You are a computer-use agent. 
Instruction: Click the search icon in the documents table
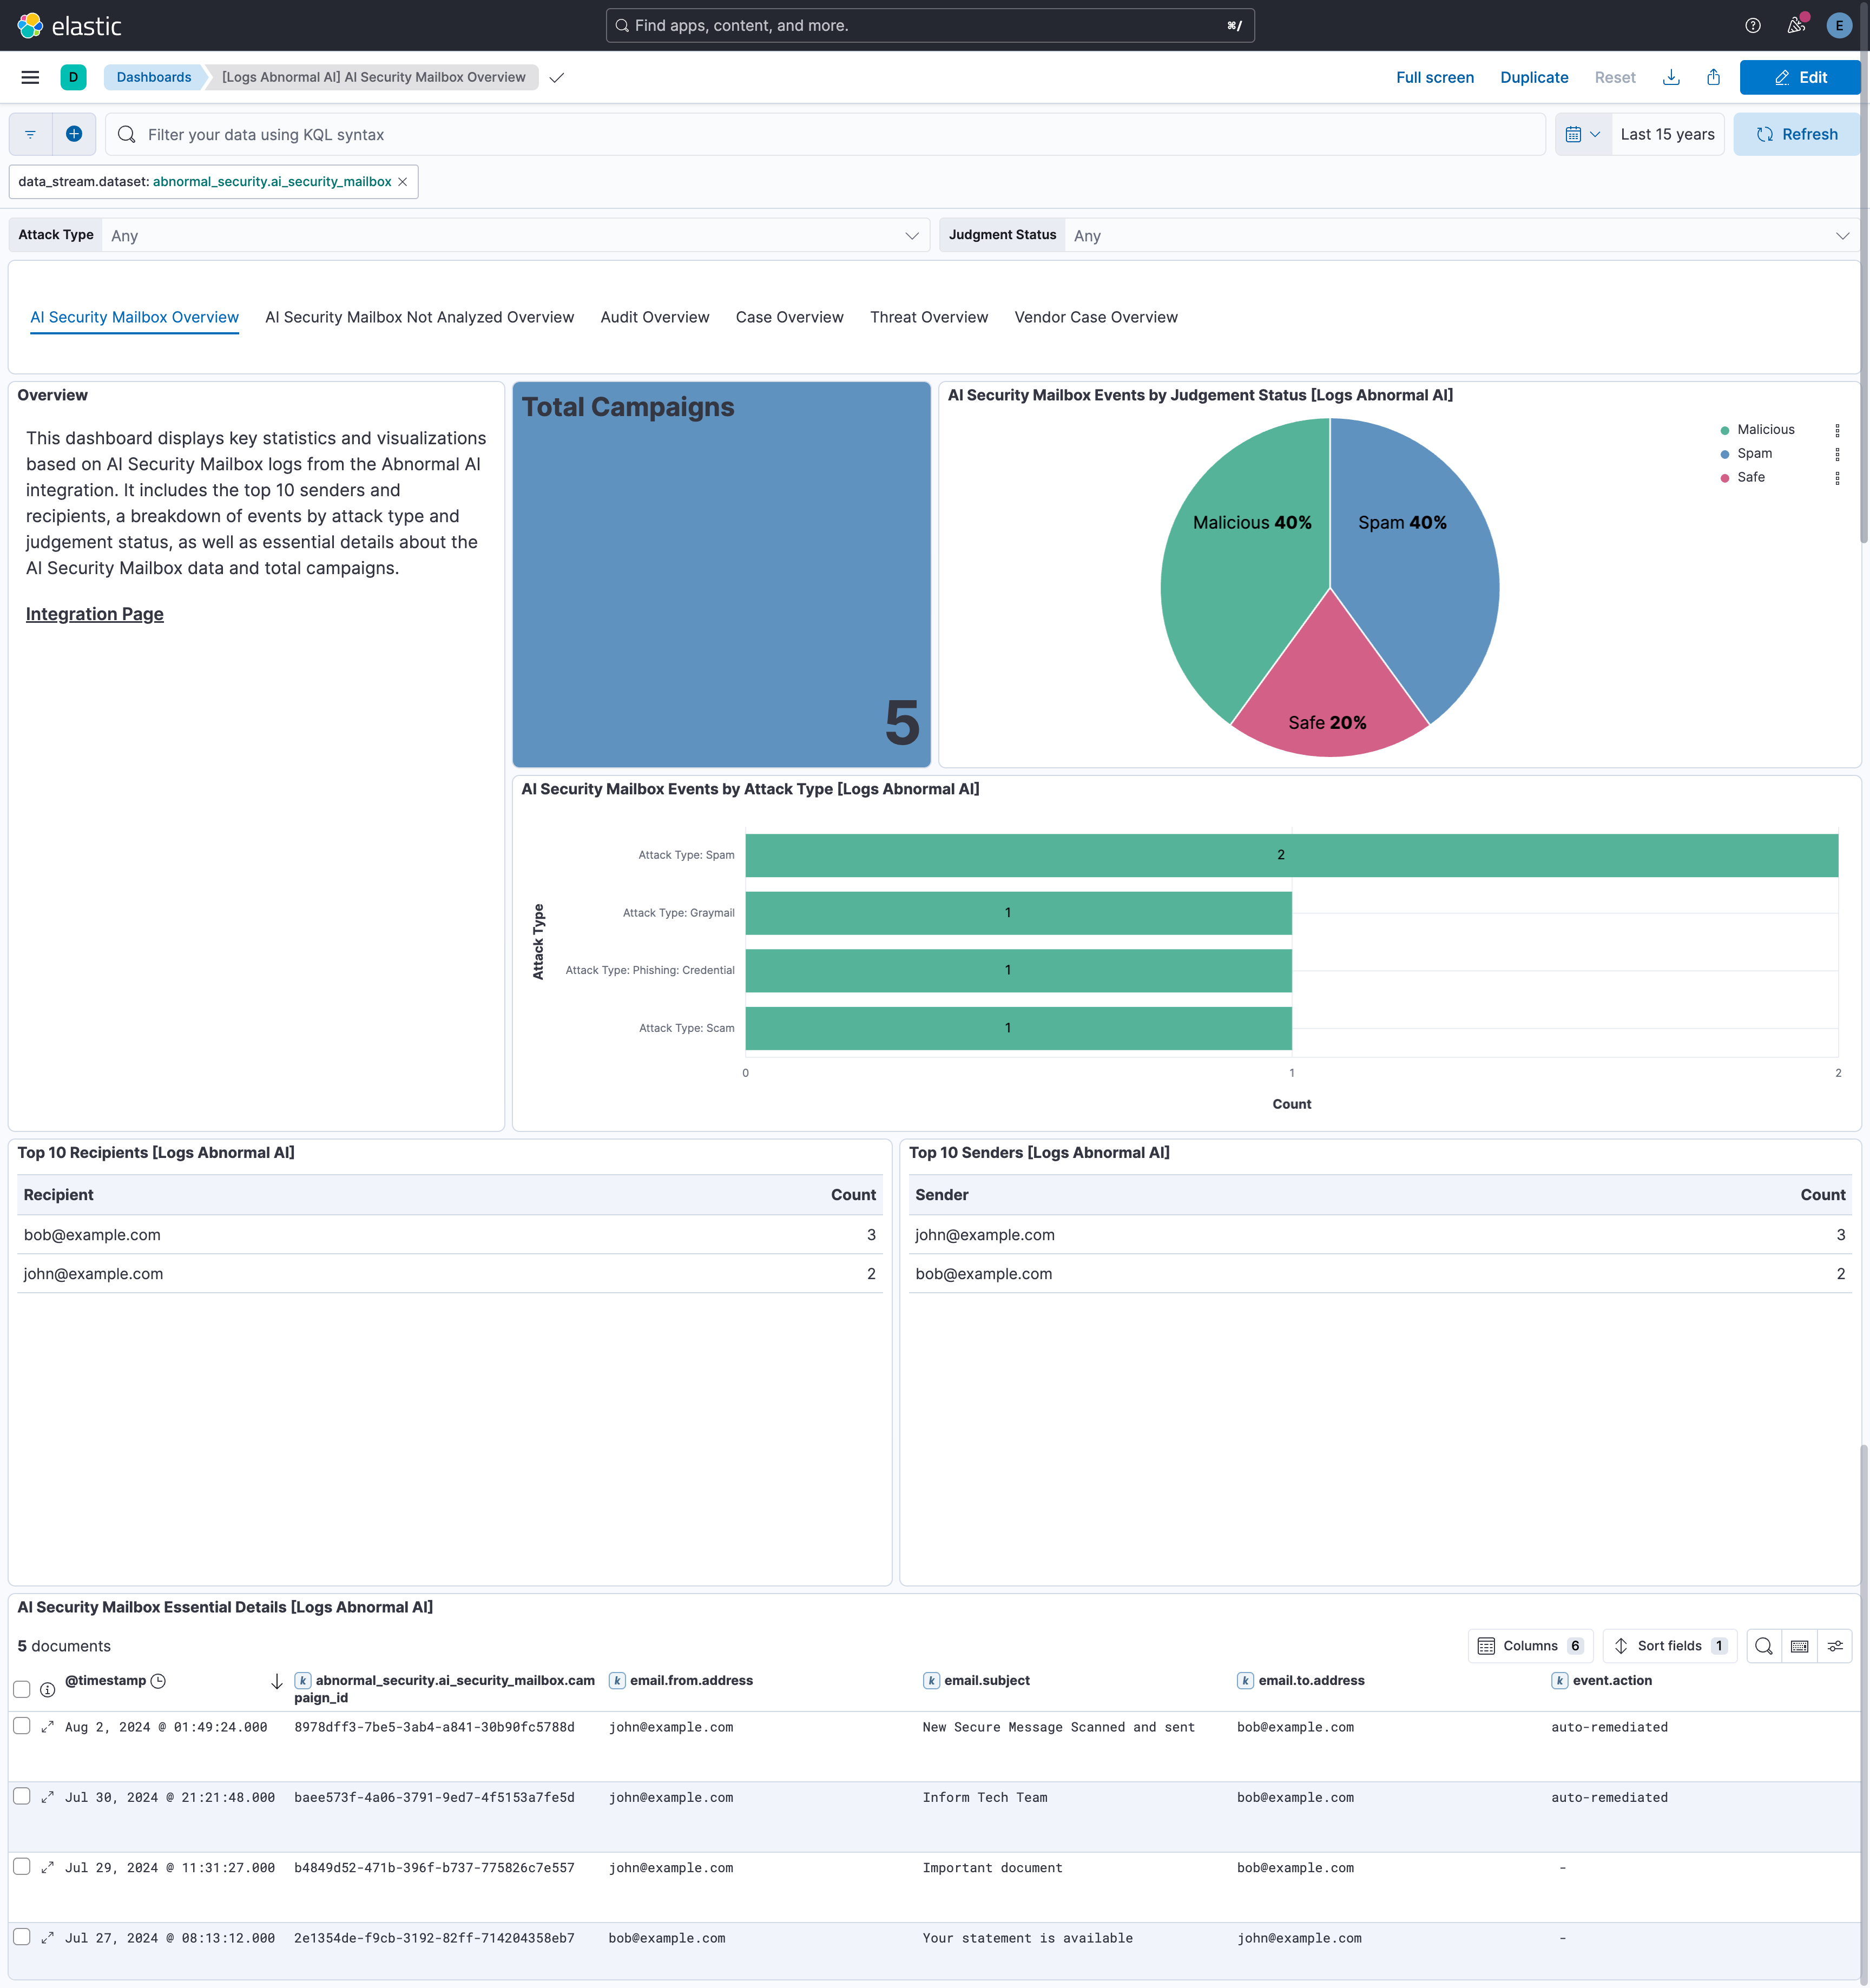pyautogui.click(x=1764, y=1645)
